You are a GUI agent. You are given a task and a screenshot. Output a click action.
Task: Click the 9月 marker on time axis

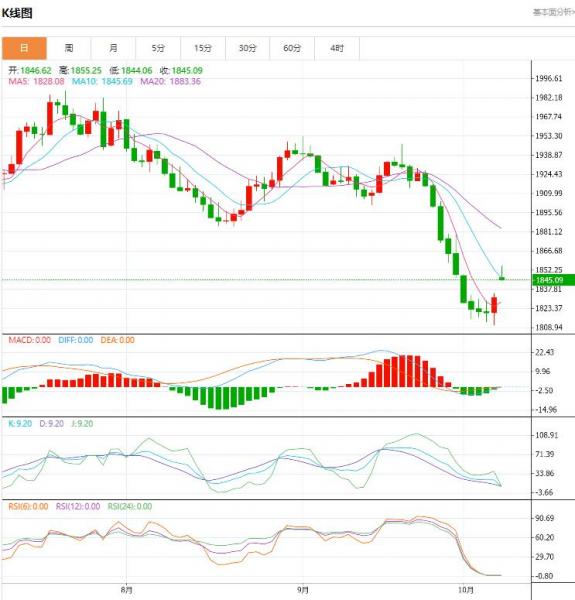coord(303,590)
